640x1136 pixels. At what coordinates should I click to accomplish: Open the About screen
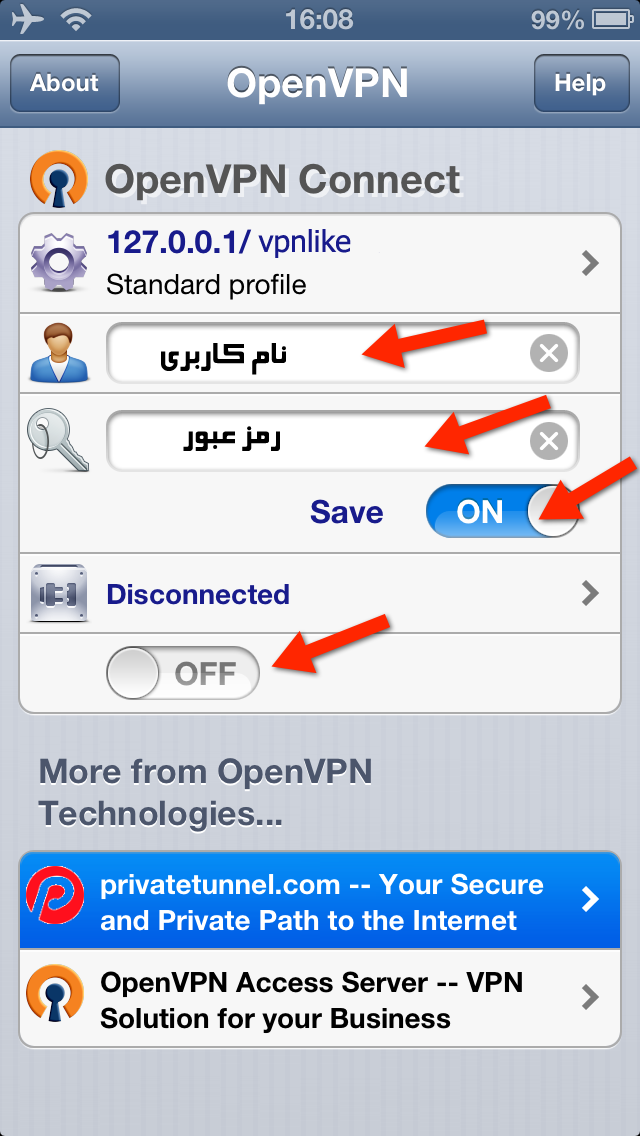point(65,83)
